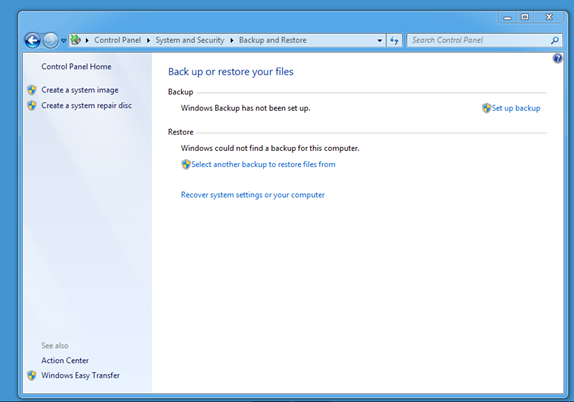The height and width of the screenshot is (402, 574).
Task: Click shield icon beside Windows Easy Transfer
Action: coord(32,375)
